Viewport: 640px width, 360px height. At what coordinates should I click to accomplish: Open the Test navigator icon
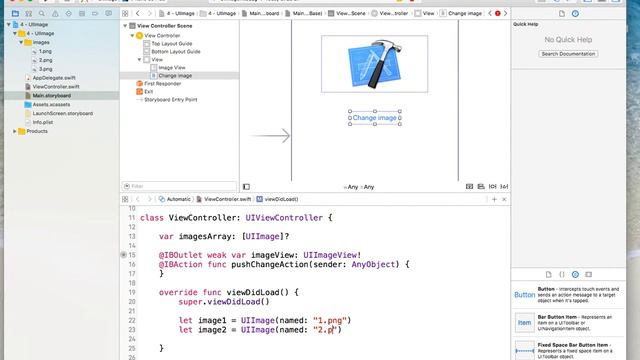point(68,13)
